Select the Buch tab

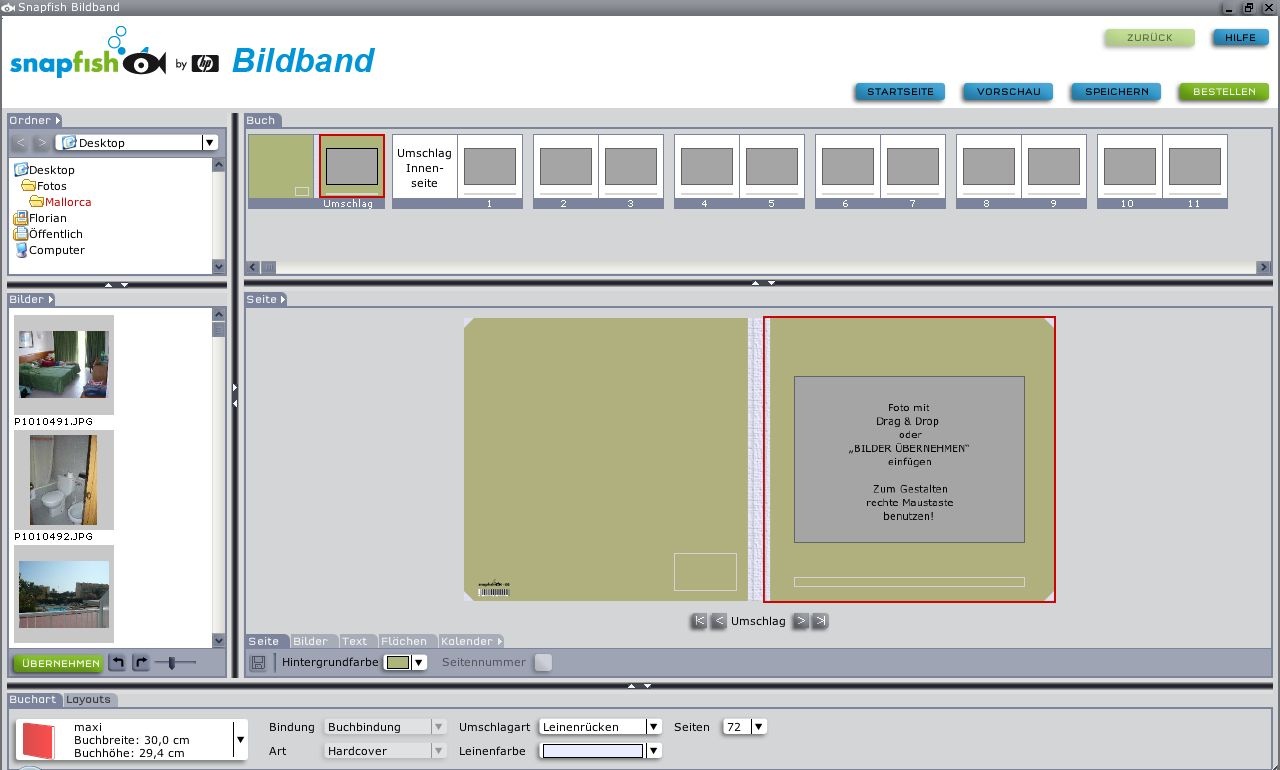(x=262, y=120)
